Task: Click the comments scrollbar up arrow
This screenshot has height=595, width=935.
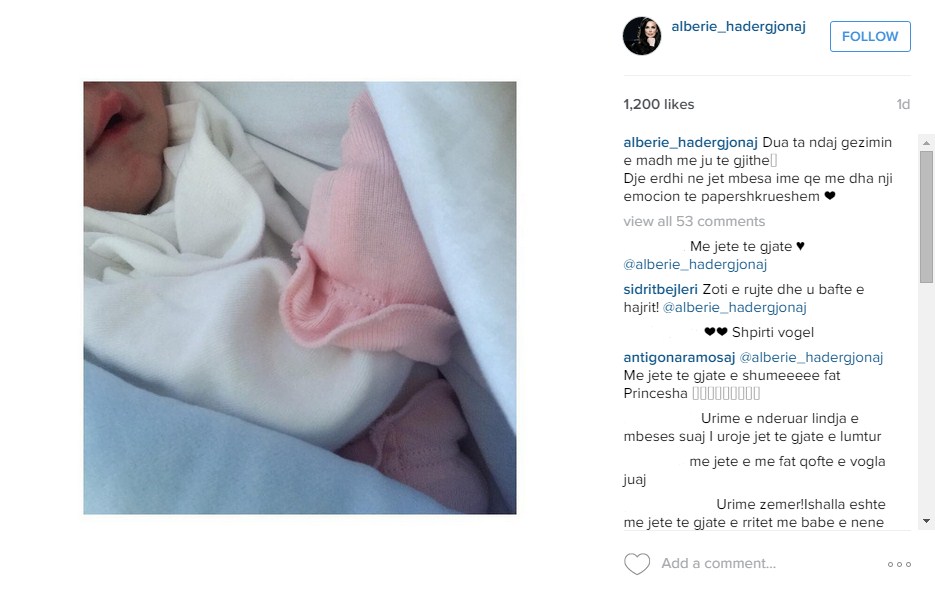Action: (926, 143)
